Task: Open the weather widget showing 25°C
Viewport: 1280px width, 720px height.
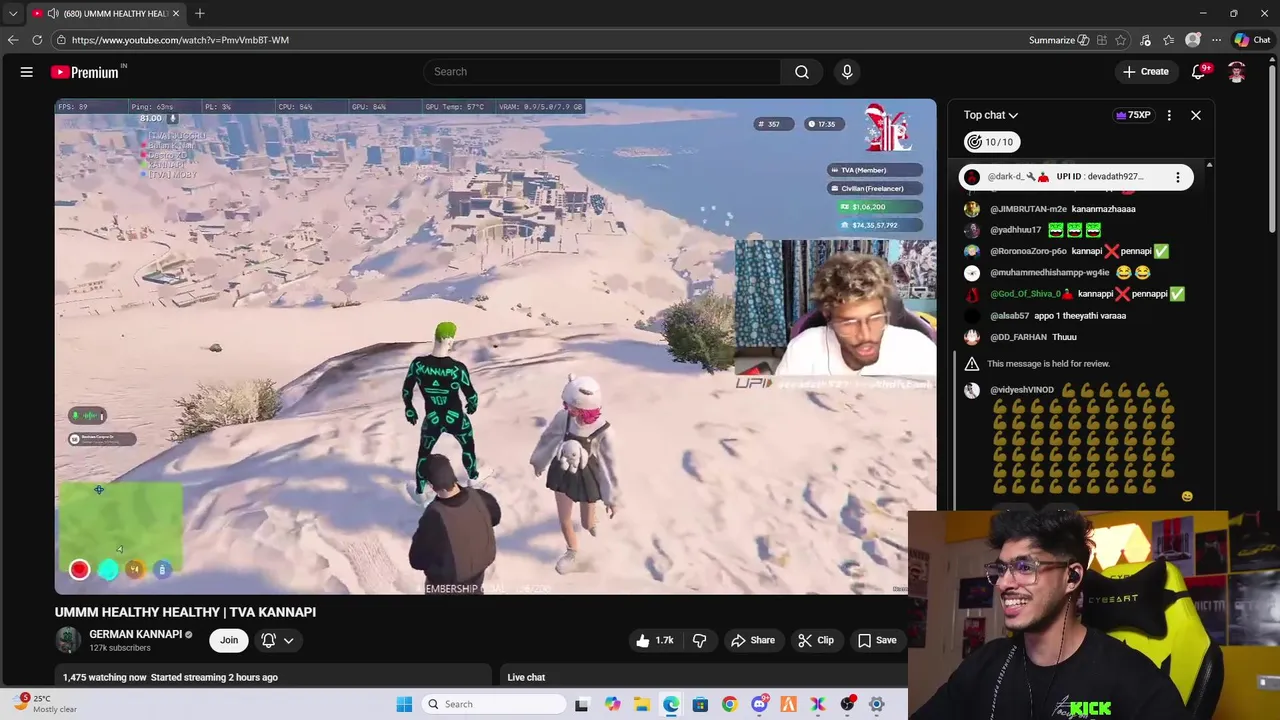Action: coord(45,704)
